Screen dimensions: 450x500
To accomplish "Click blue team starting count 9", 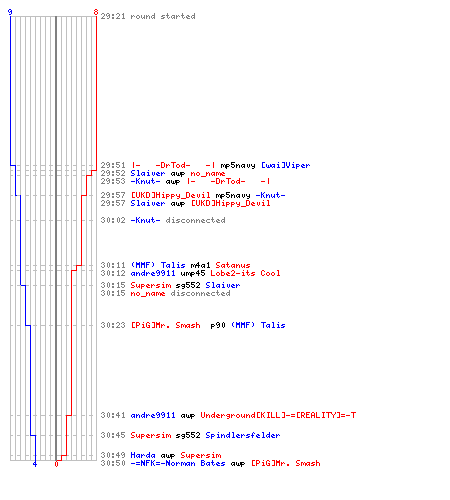I will (x=10, y=12).
